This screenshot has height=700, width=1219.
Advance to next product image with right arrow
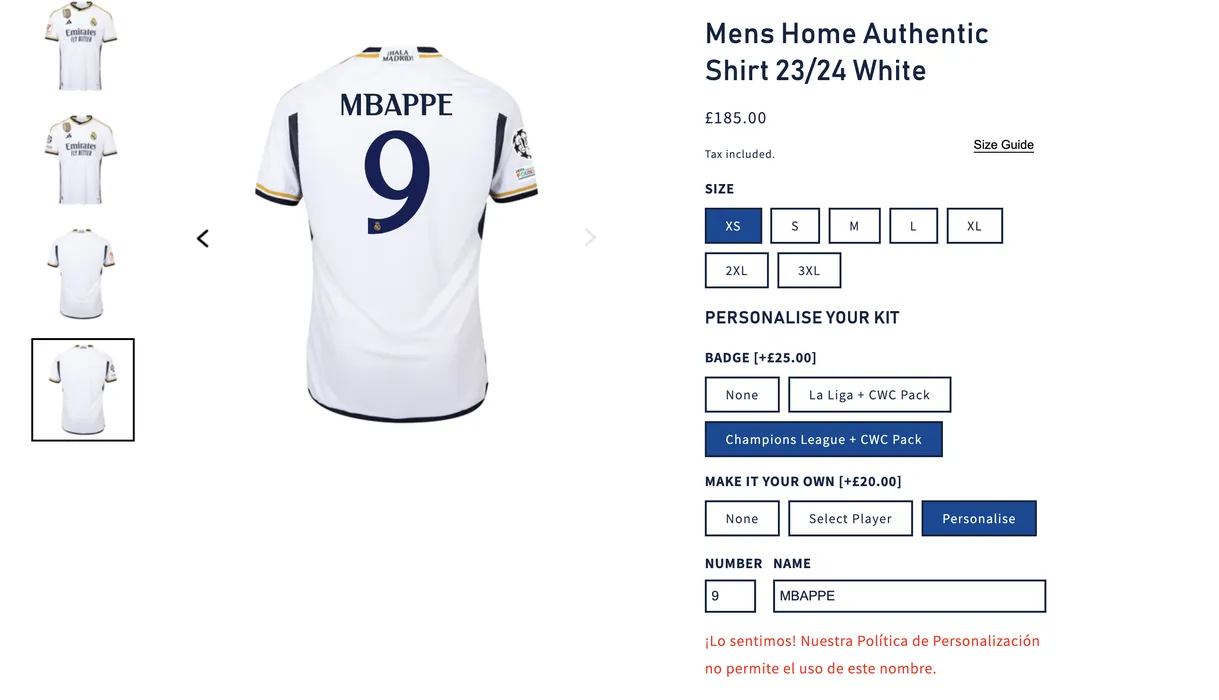click(x=590, y=237)
